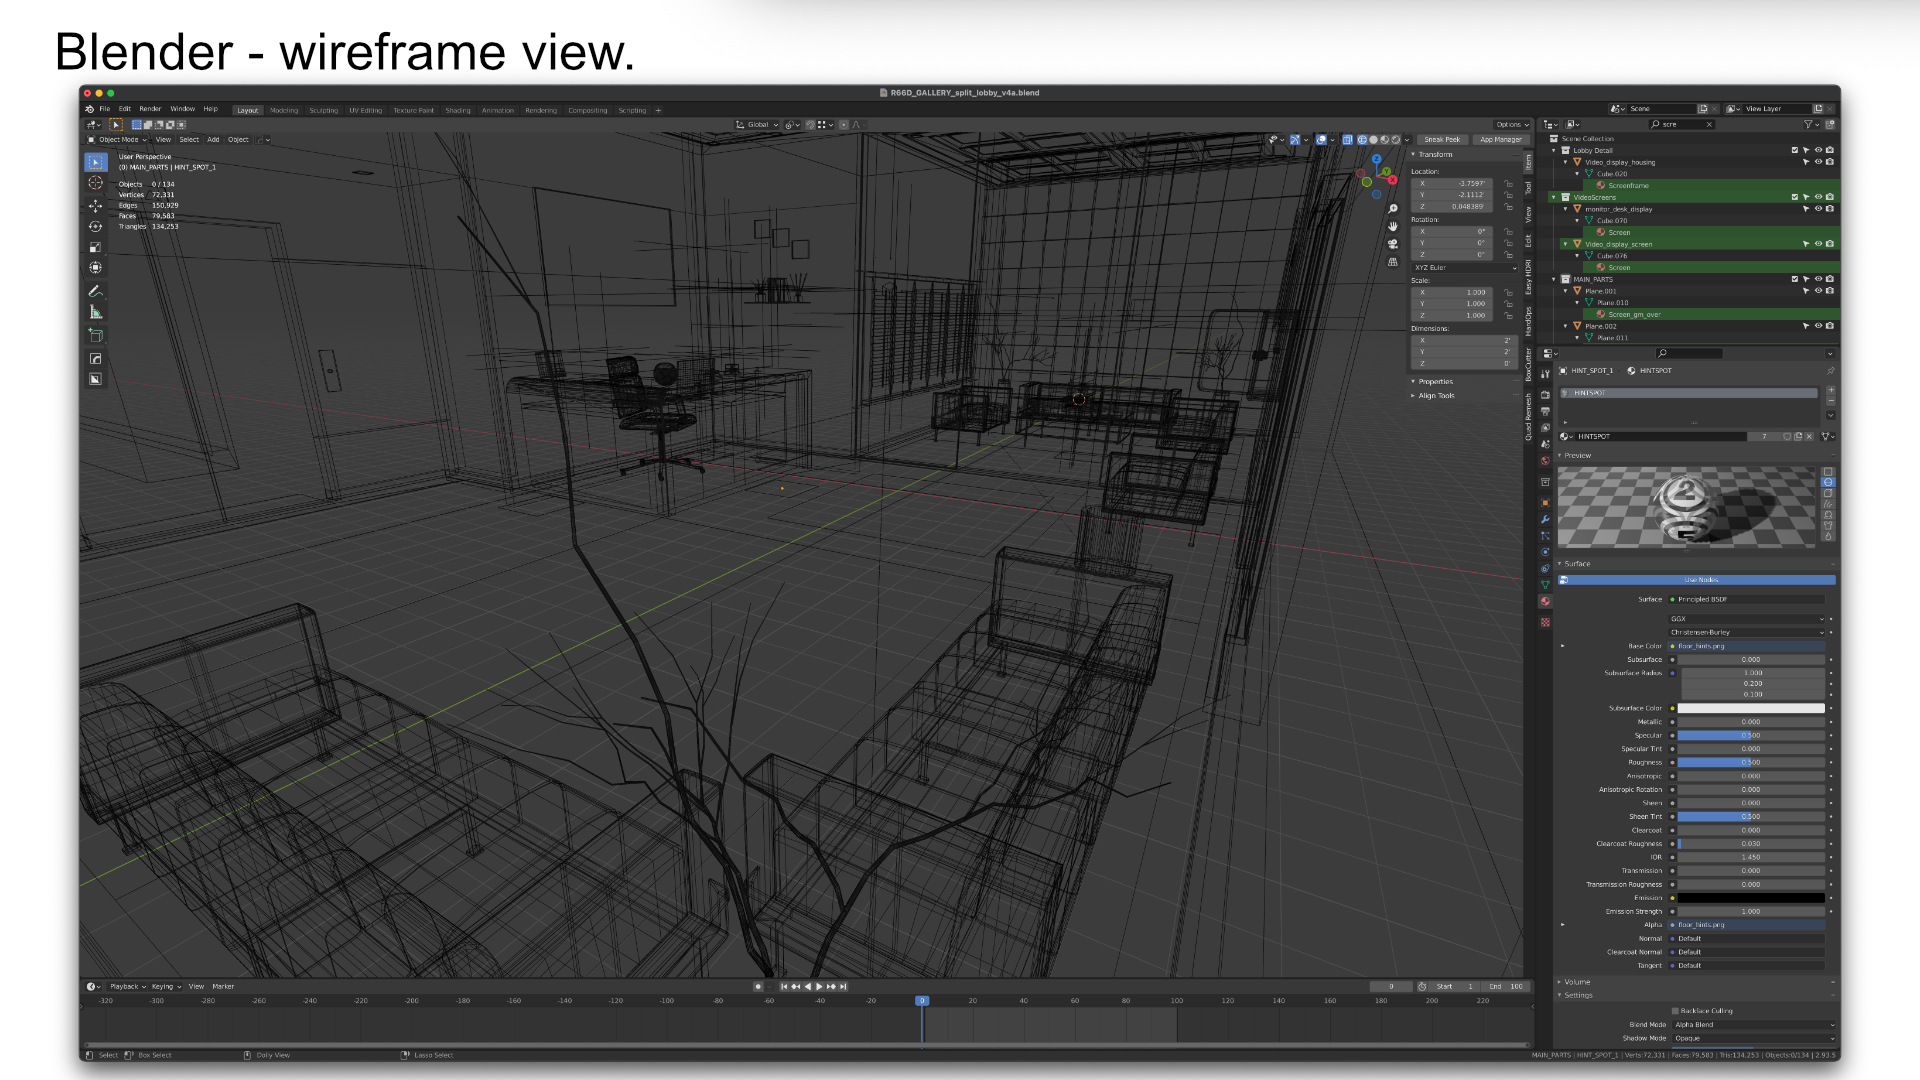Viewport: 1920px width, 1080px height.
Task: Hide Plane.001 with eye icon
Action: (1818, 291)
